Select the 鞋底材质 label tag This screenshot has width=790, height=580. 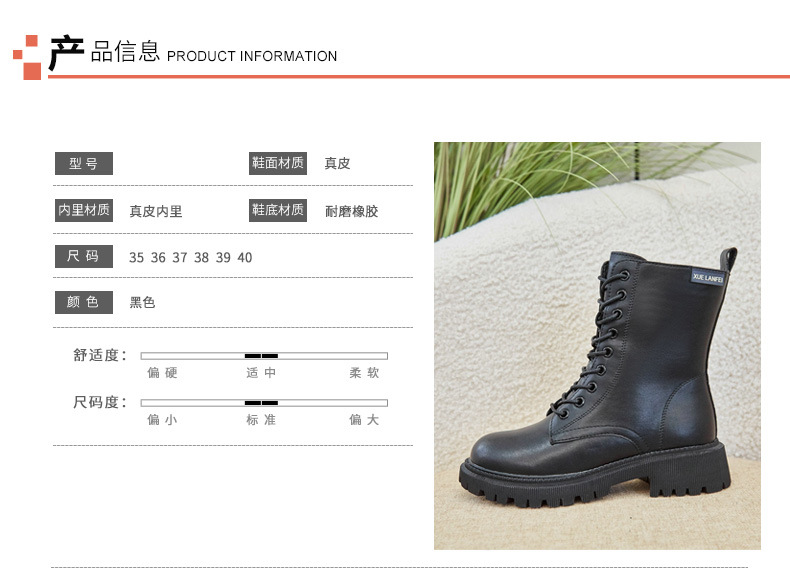pos(278,210)
